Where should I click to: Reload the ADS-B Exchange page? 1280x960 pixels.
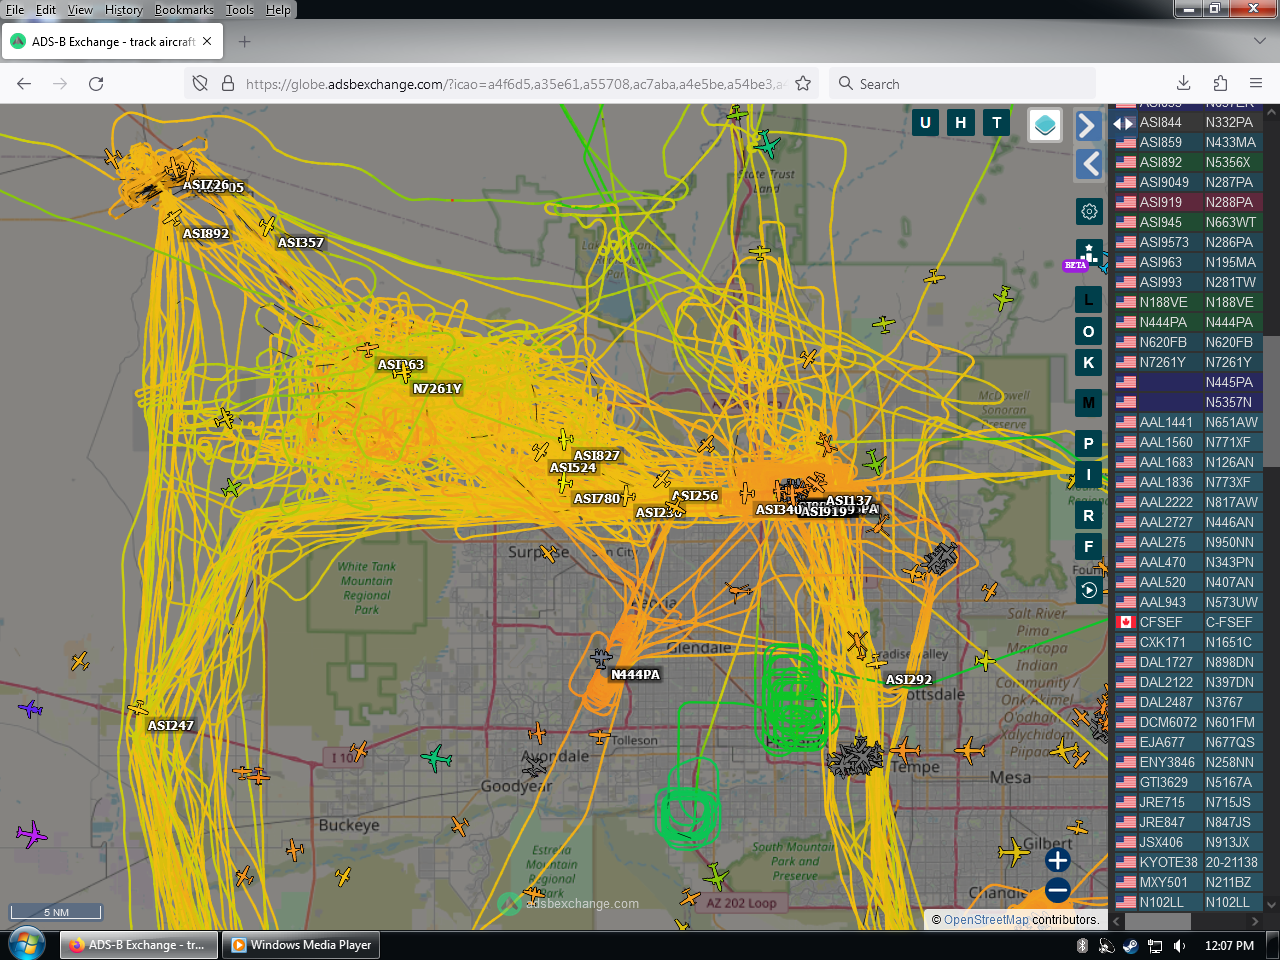[96, 84]
